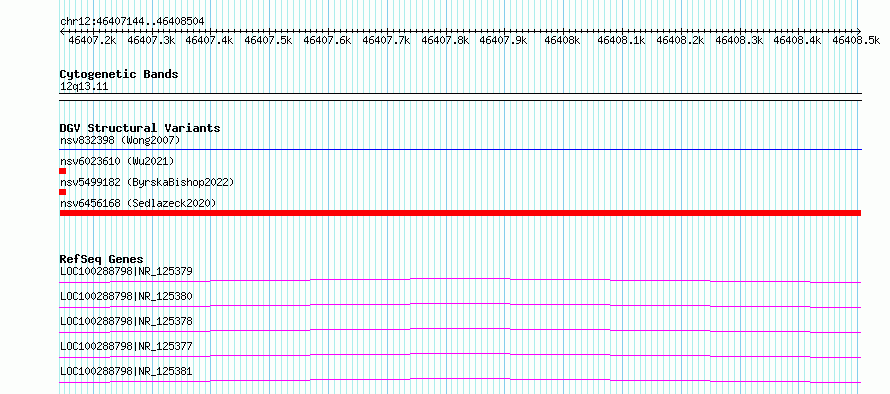Click the 46407.5k ruler tick label
The width and height of the screenshot is (890, 394).
[x=268, y=40]
